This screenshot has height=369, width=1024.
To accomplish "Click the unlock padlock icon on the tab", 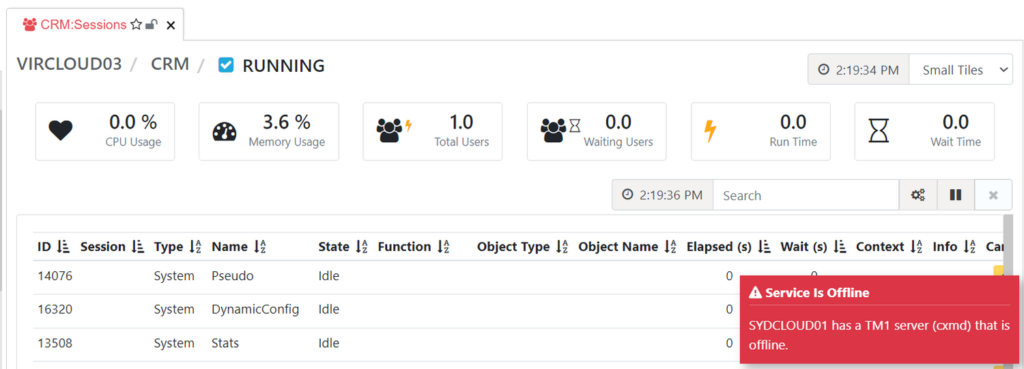I will (x=152, y=25).
